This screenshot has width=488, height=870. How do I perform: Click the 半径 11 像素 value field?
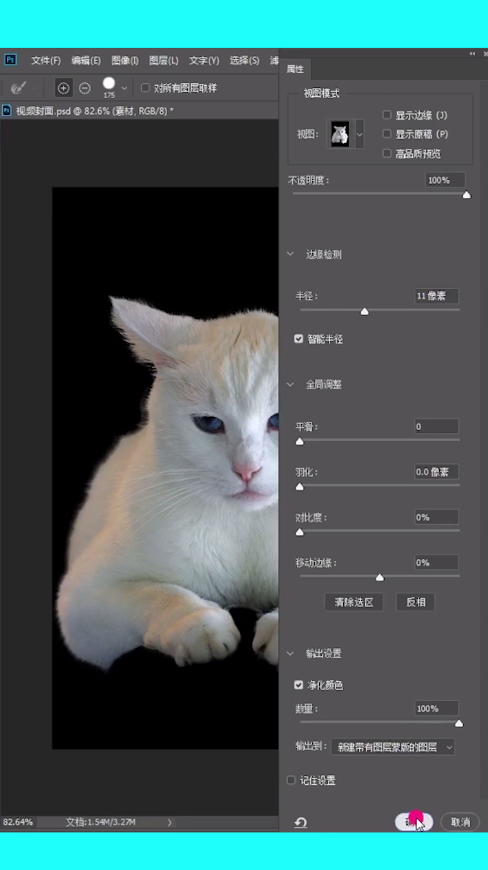tap(437, 296)
